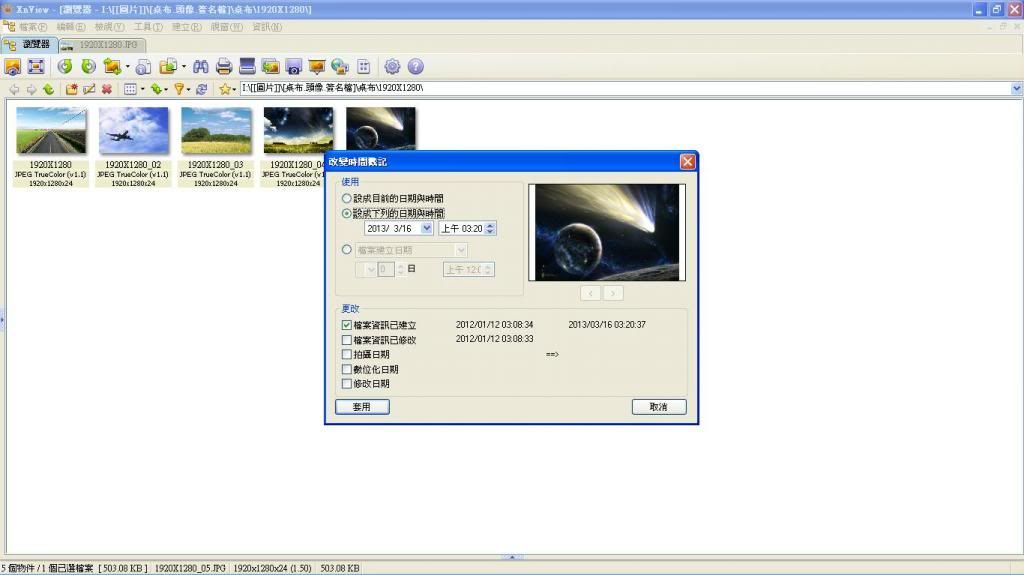Uncheck the 檔案資訊已建立 checkbox

(x=347, y=325)
